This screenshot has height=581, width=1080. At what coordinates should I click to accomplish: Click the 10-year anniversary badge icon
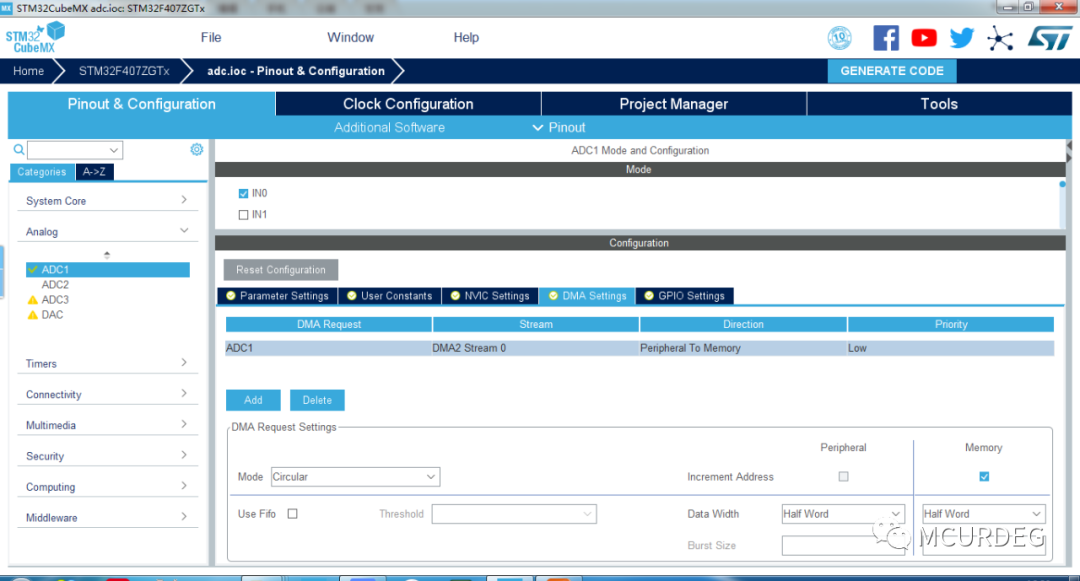tap(839, 38)
